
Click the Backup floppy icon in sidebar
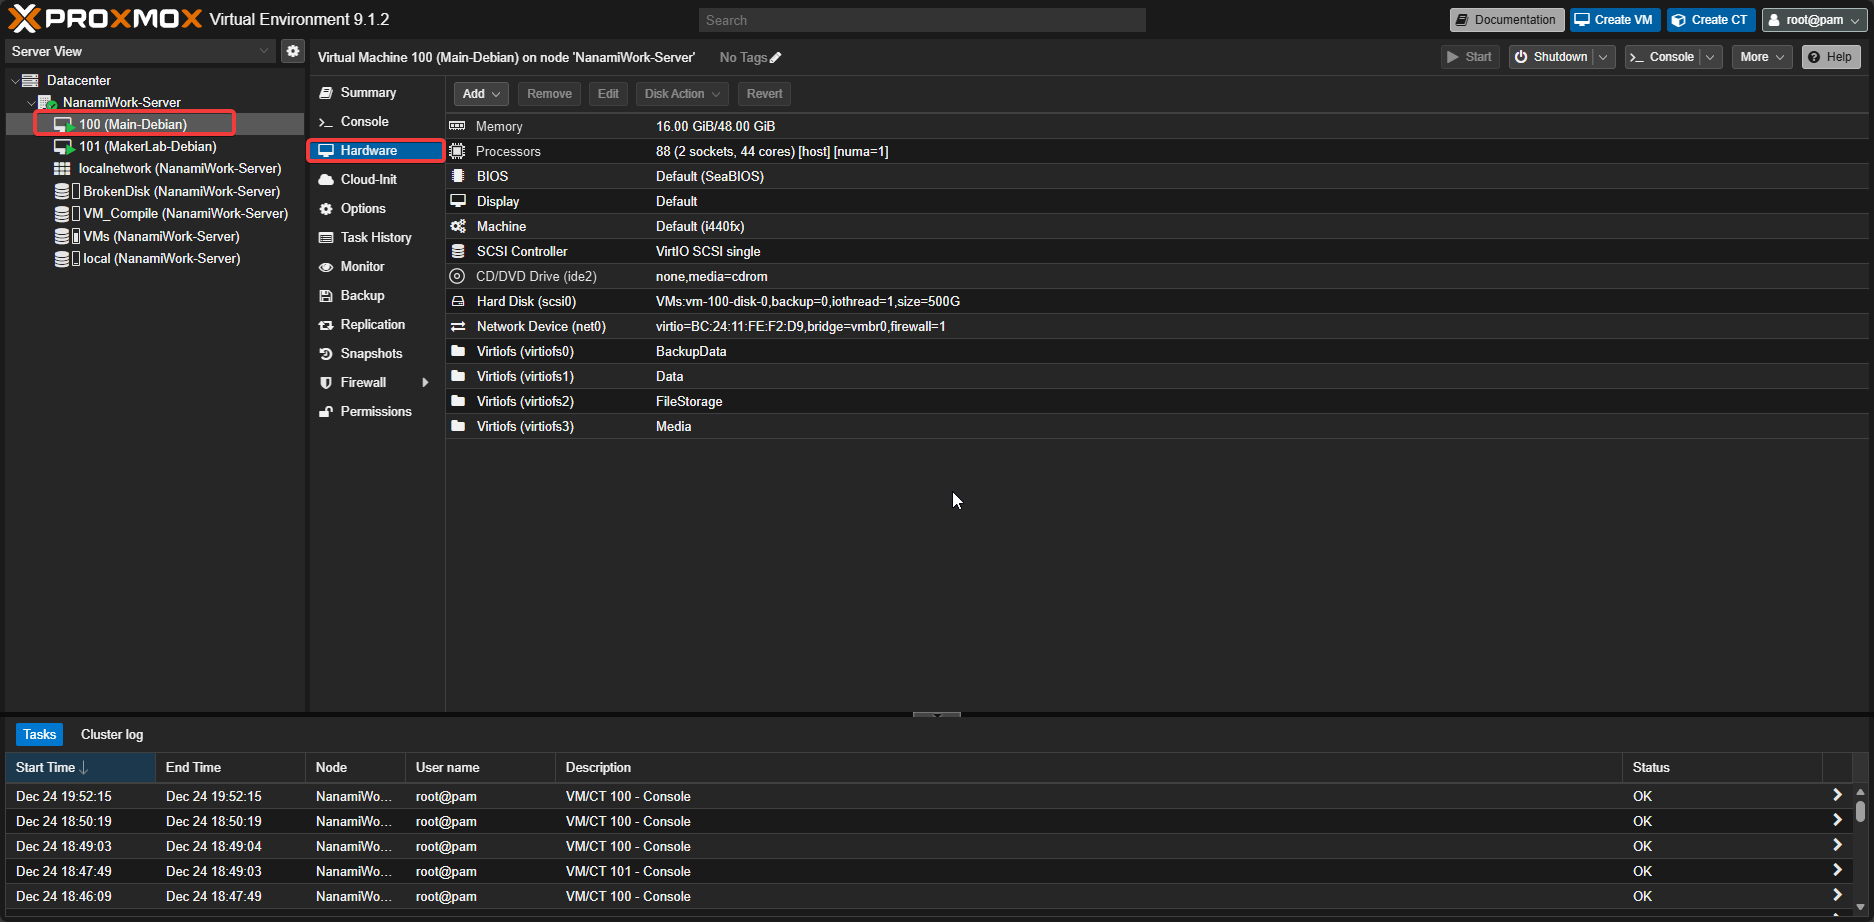tap(326, 296)
